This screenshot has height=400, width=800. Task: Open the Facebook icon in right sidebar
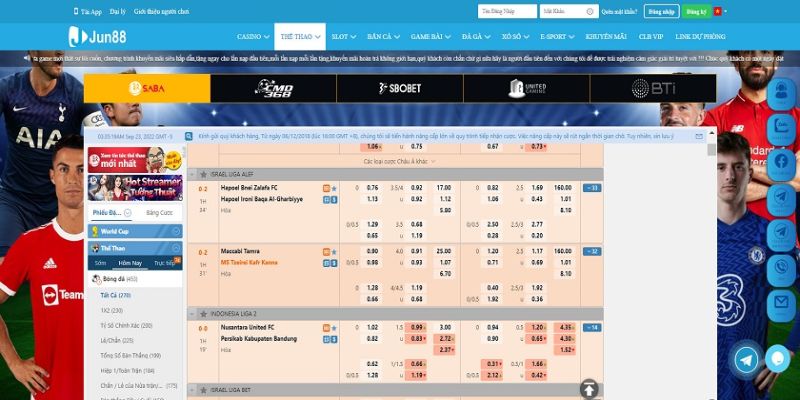tap(779, 161)
